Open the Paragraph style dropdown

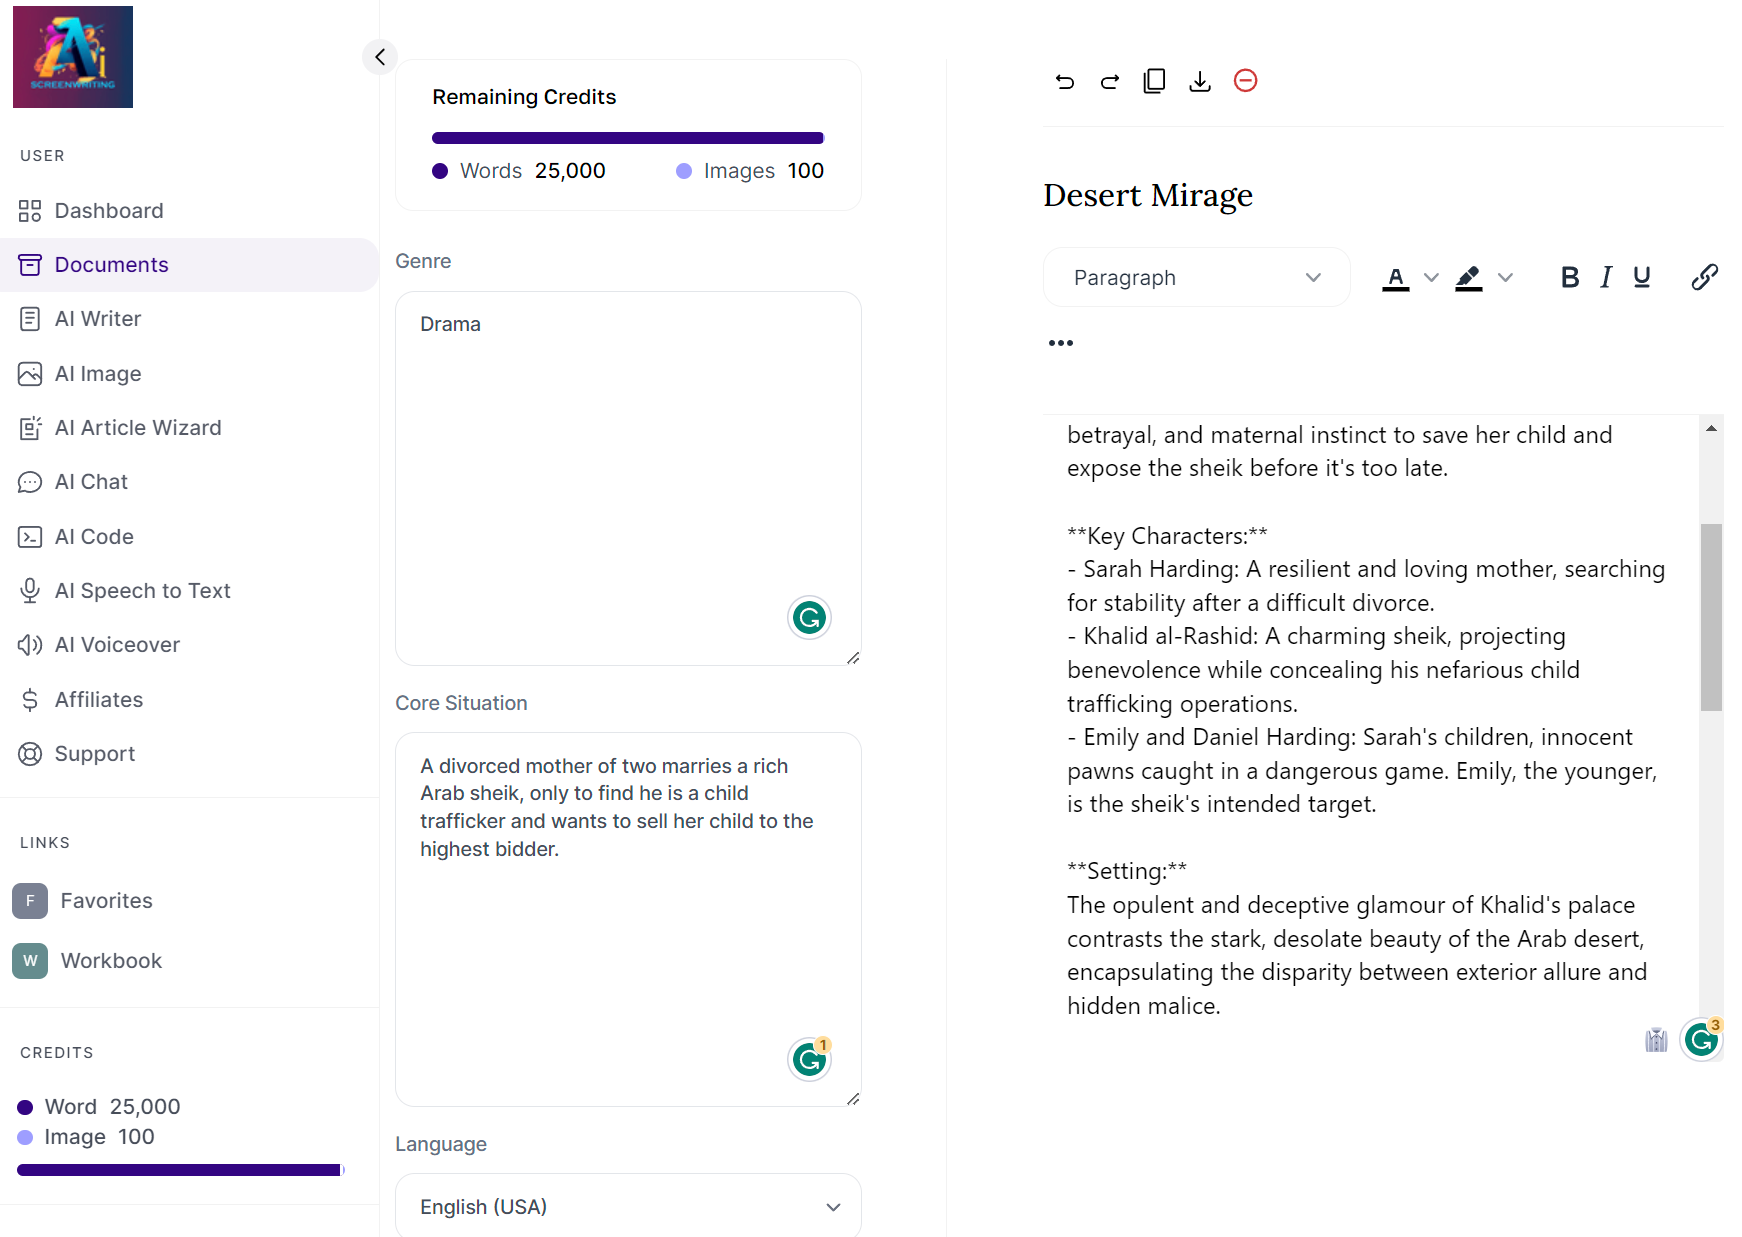[1196, 277]
